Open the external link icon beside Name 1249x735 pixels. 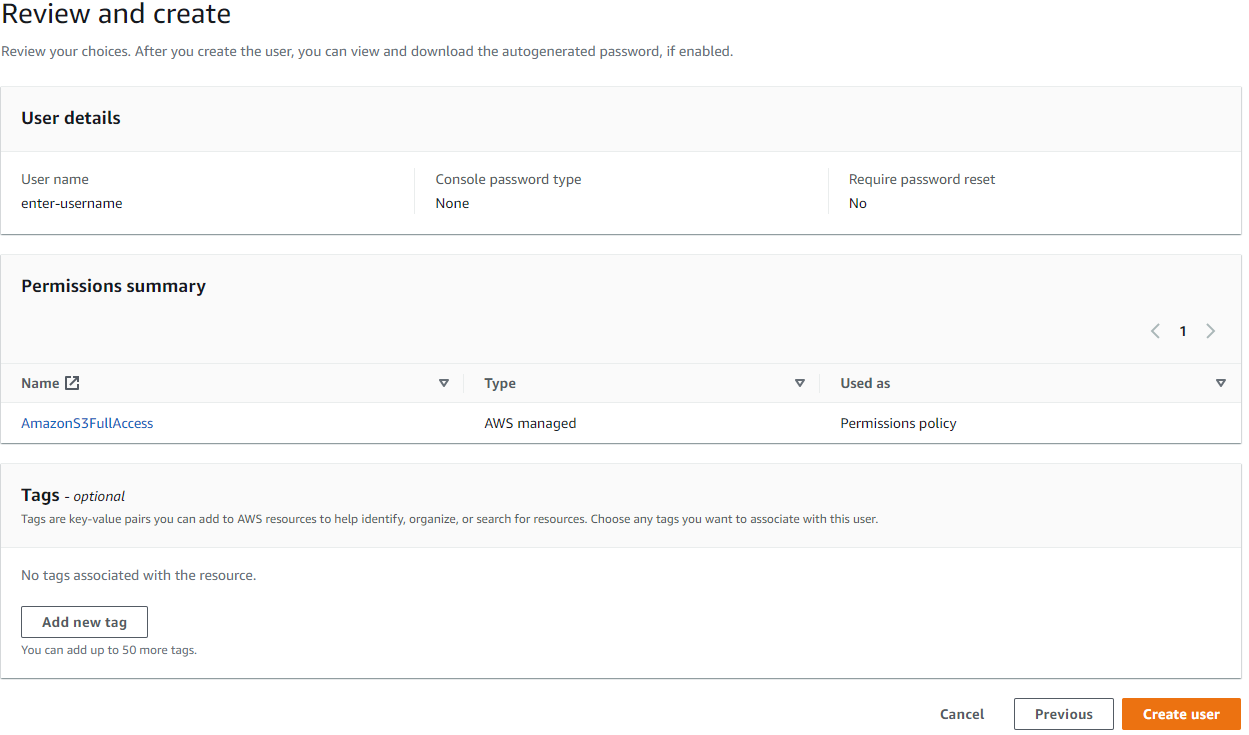pyautogui.click(x=72, y=383)
